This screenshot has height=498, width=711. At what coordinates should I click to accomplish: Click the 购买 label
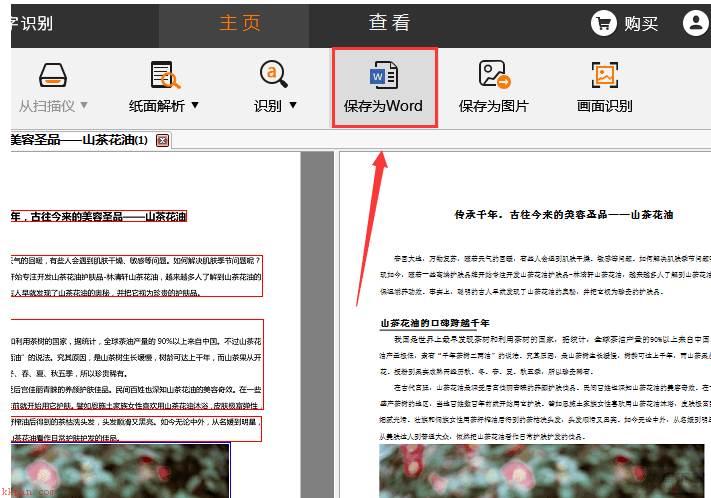coord(641,24)
